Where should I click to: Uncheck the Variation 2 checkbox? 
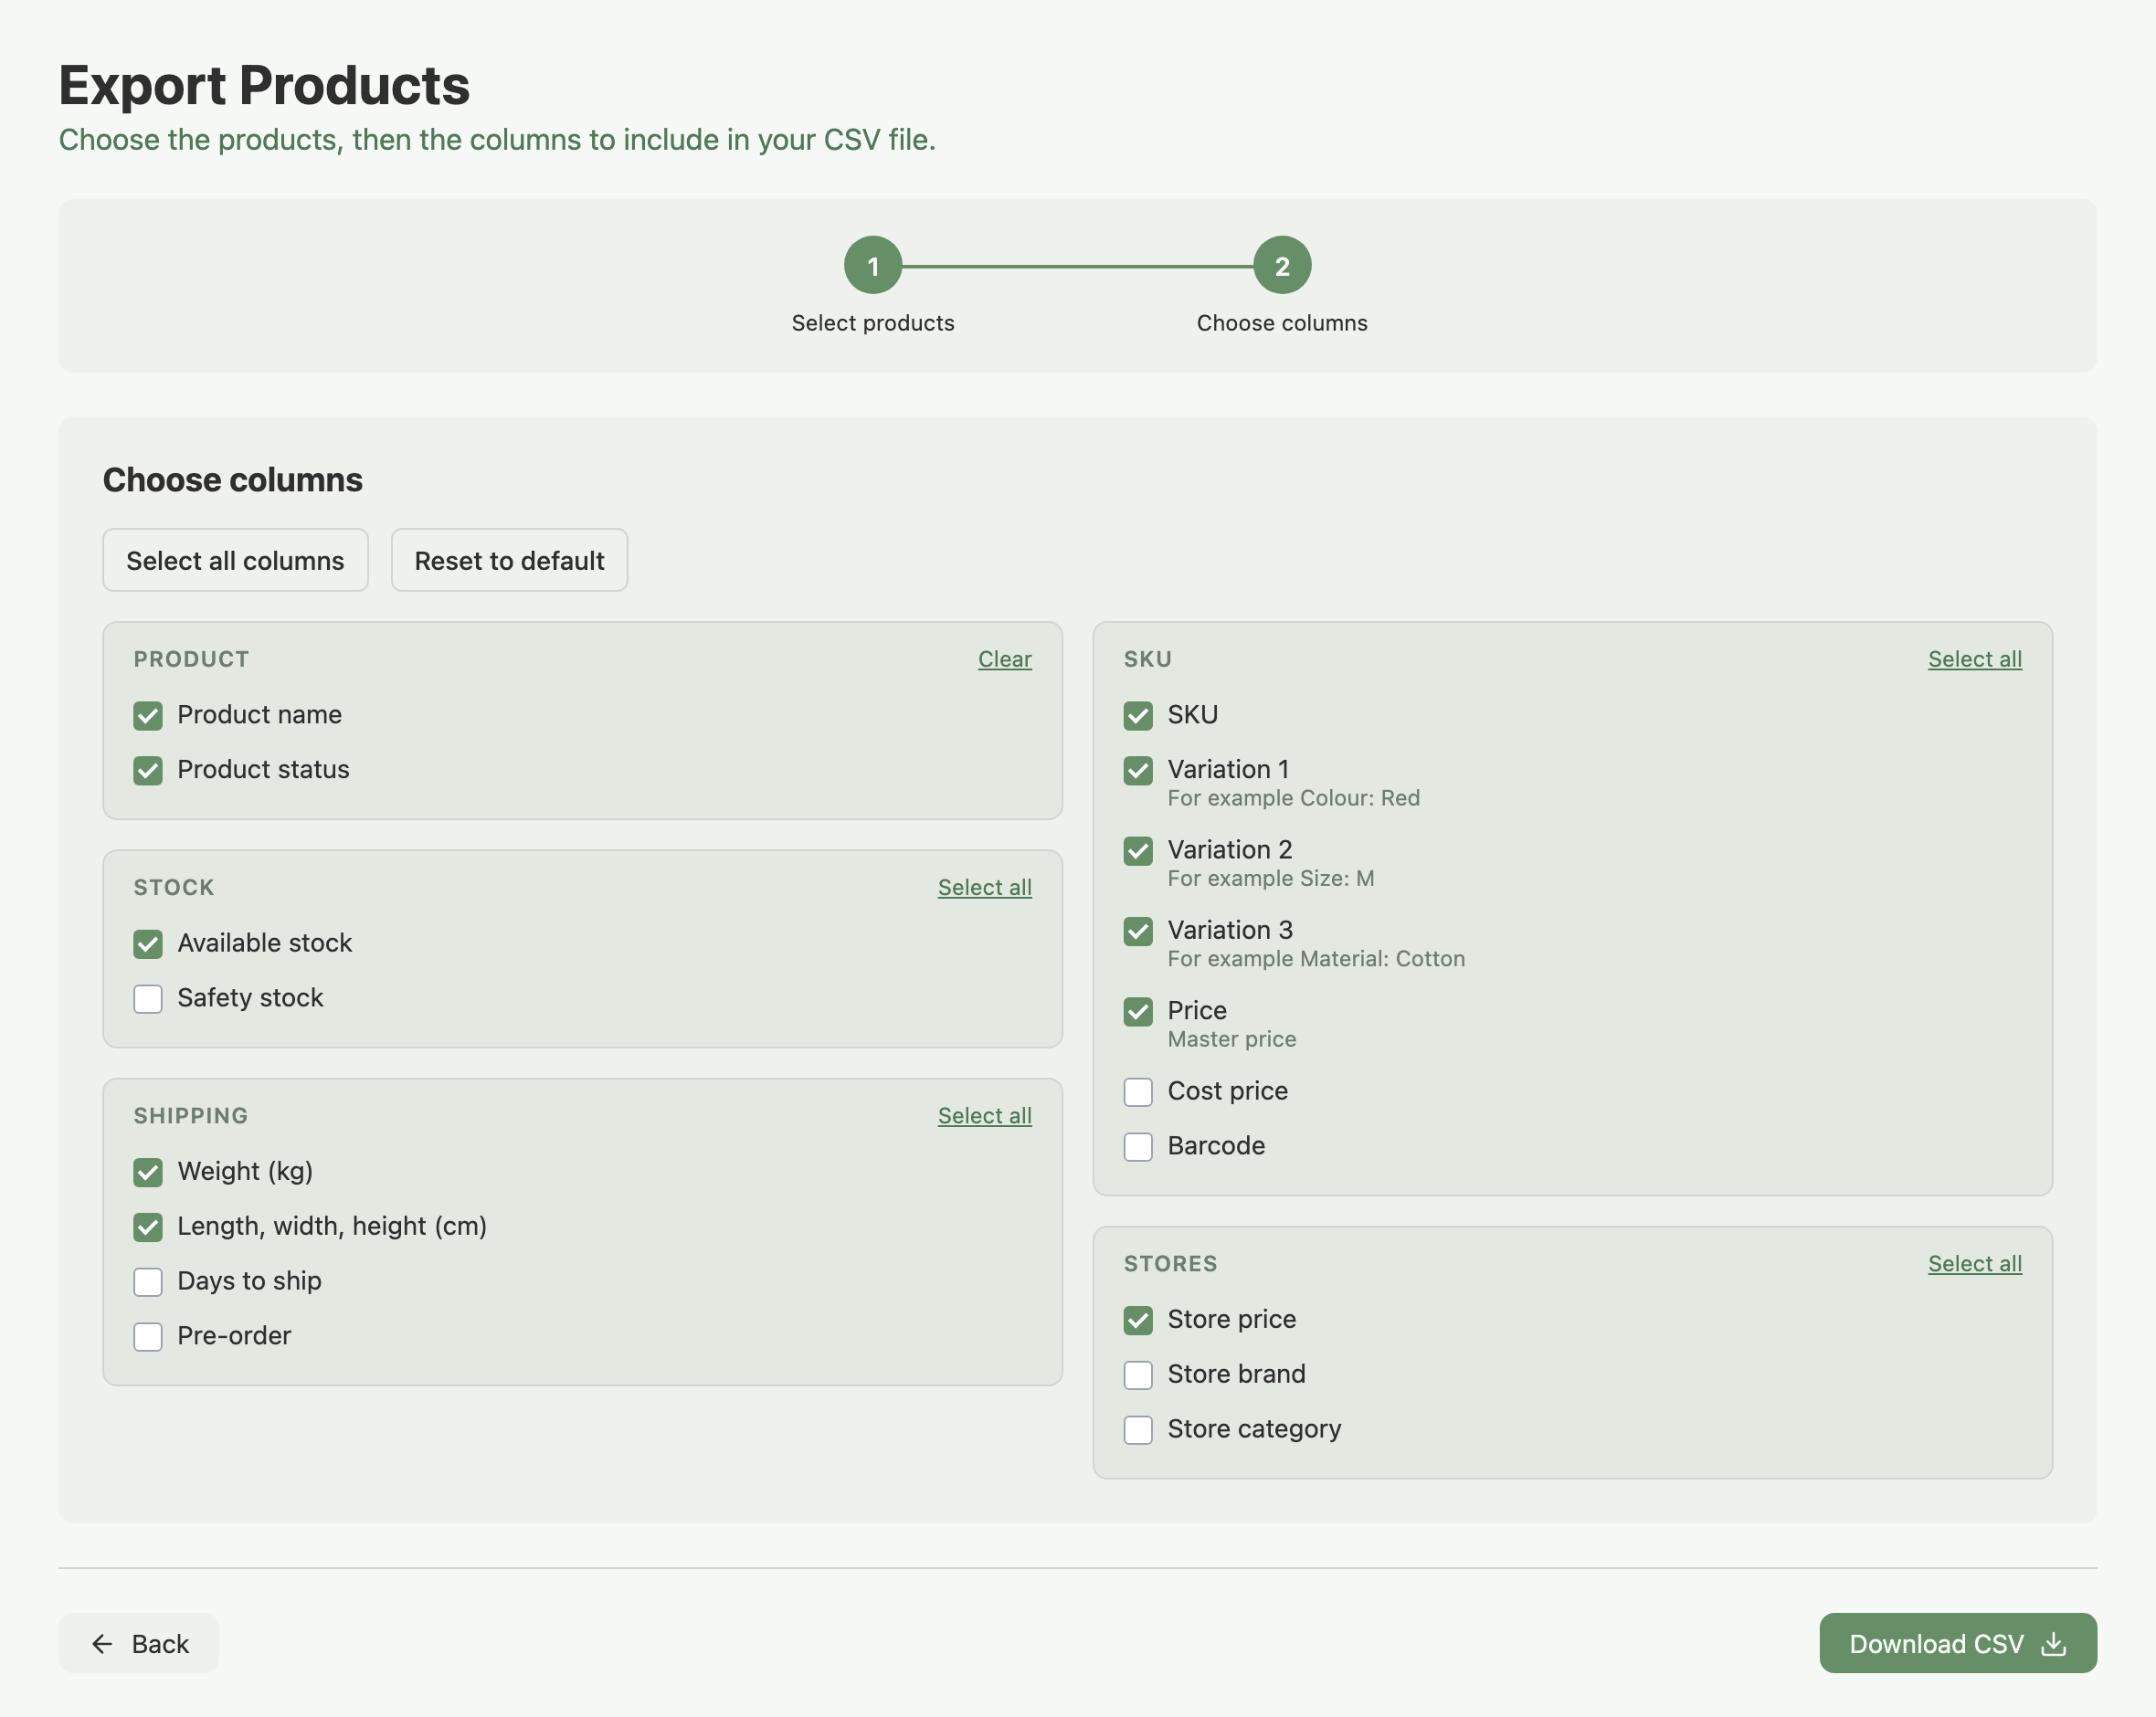(1138, 850)
